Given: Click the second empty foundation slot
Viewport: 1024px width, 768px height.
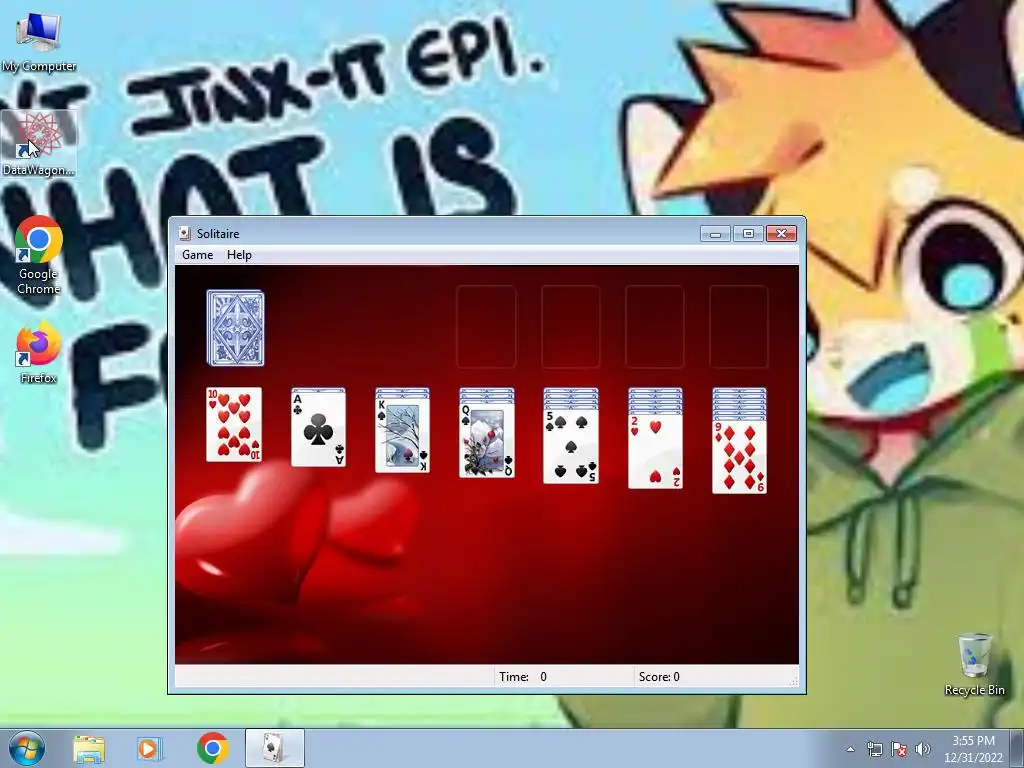Looking at the screenshot, I should [571, 327].
